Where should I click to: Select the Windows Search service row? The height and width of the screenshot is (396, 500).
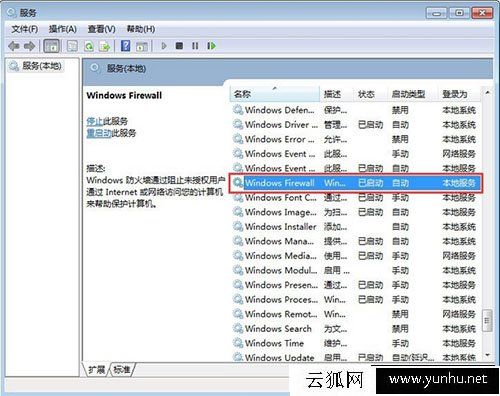click(x=356, y=329)
